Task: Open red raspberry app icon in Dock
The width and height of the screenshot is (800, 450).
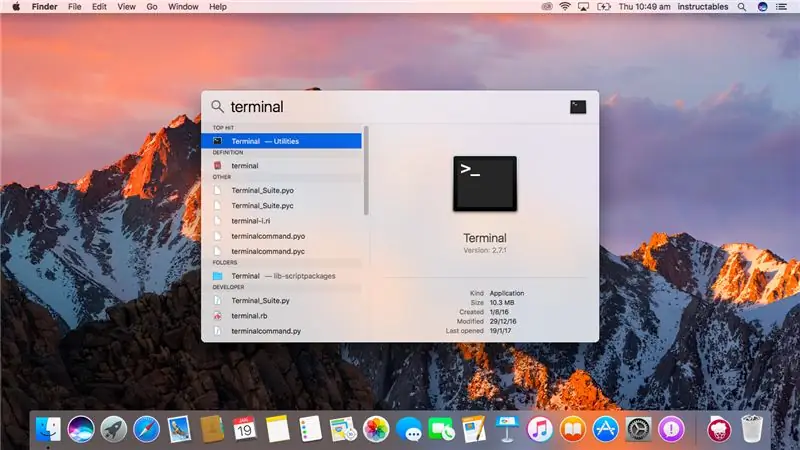Action: pos(718,429)
